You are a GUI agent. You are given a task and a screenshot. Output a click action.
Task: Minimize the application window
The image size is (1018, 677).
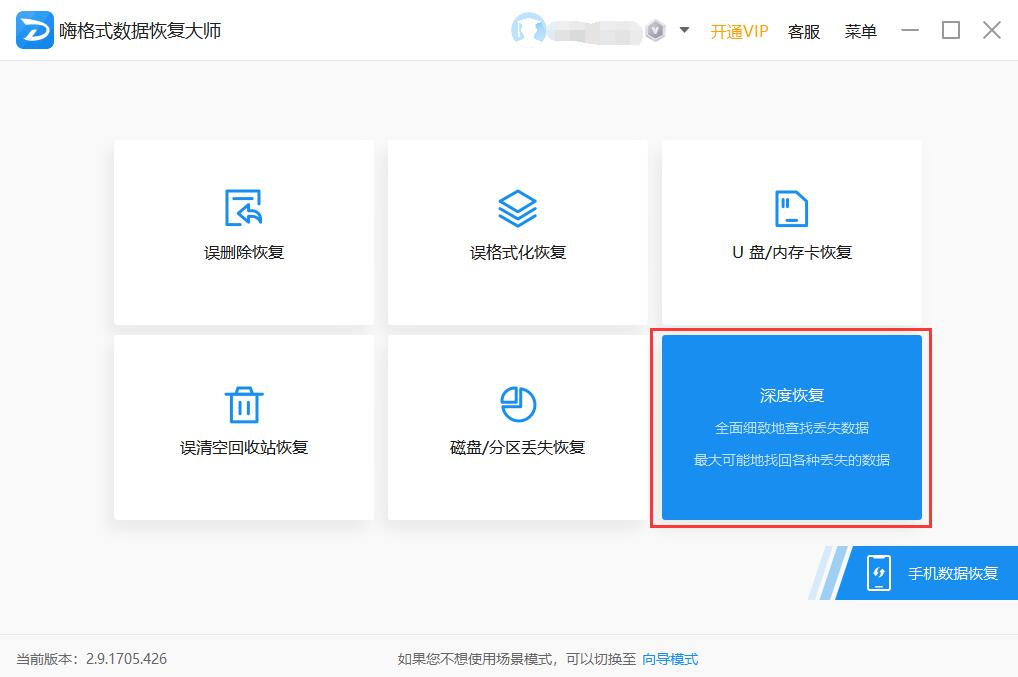point(910,30)
